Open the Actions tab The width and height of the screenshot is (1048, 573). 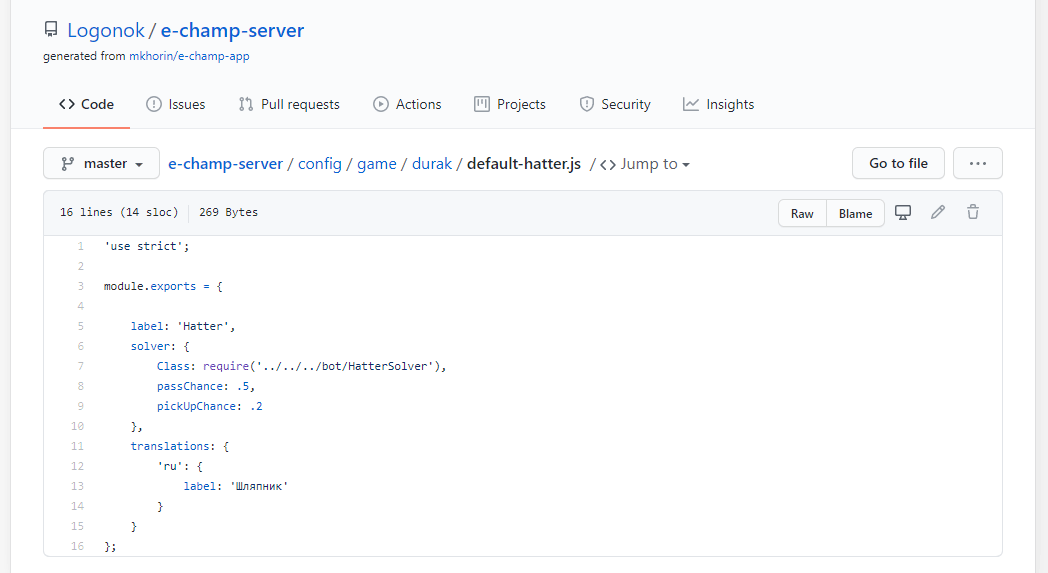tap(407, 104)
